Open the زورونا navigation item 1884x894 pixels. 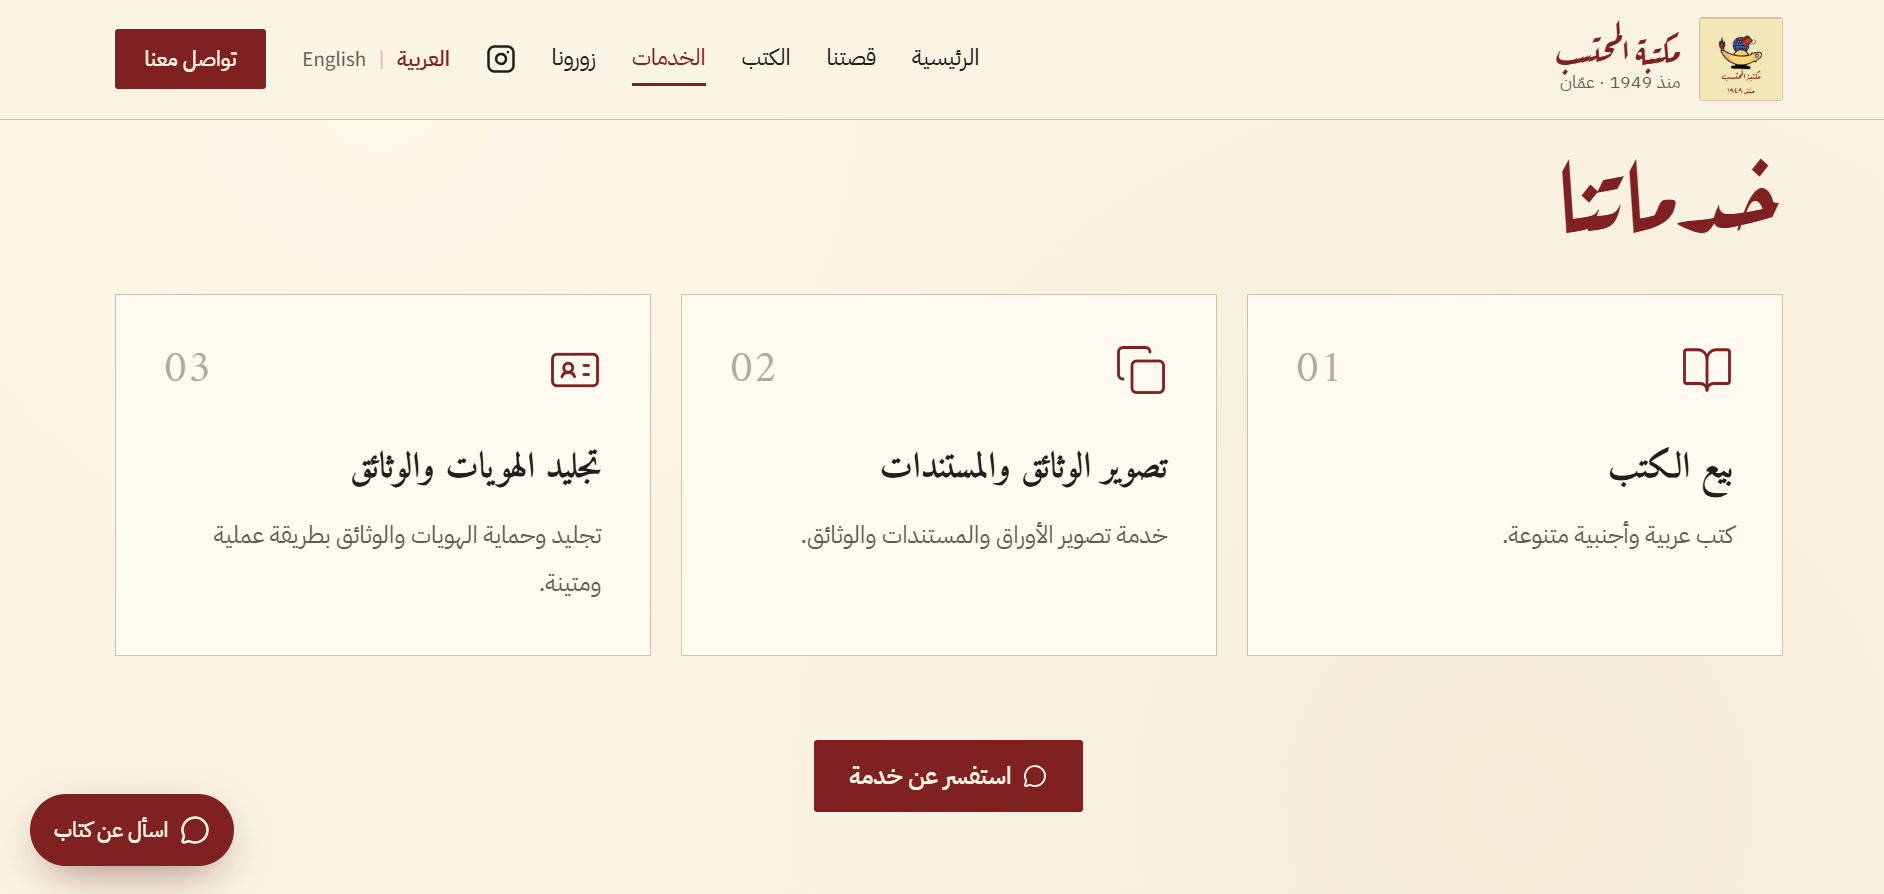pyautogui.click(x=574, y=58)
